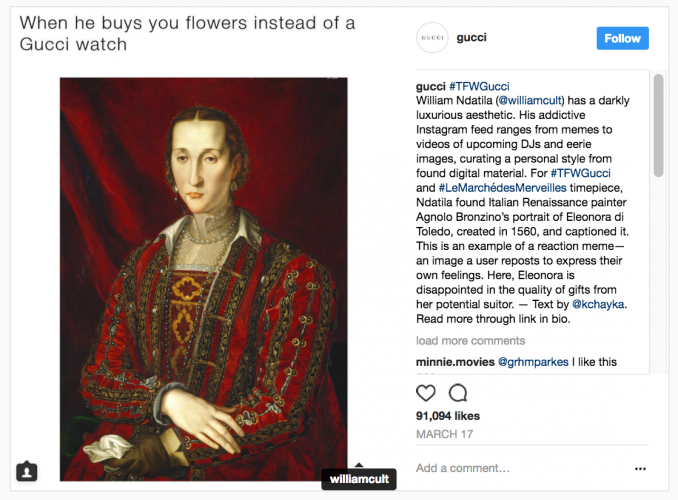The image size is (678, 500).
Task: Visit the @kchayka profile link
Action: (x=598, y=304)
